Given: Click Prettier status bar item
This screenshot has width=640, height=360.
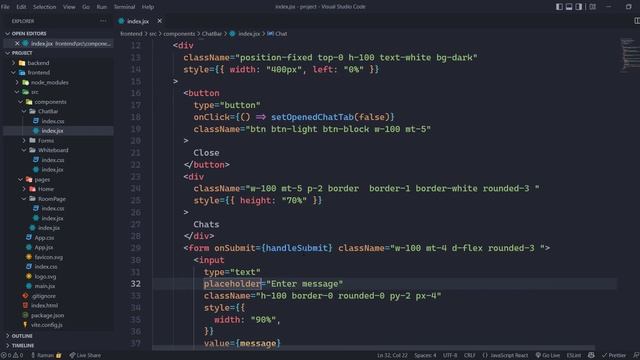Looking at the screenshot, I should tap(613, 356).
